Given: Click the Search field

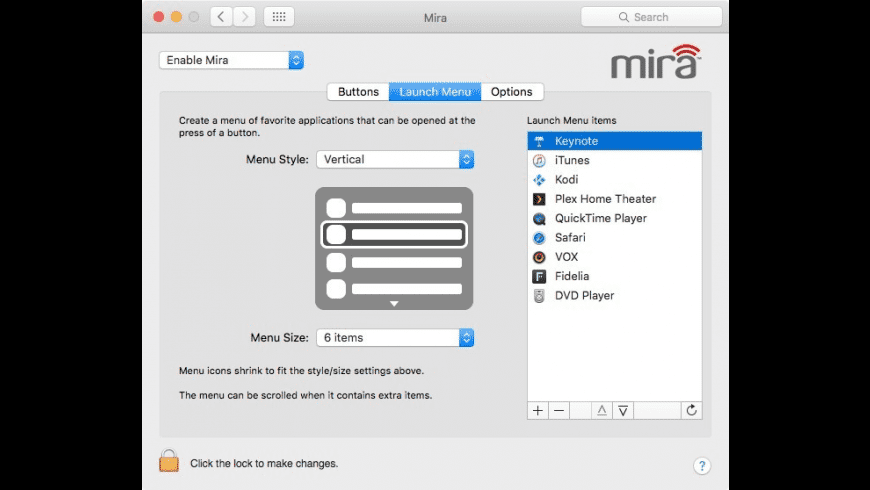Looking at the screenshot, I should pyautogui.click(x=651, y=17).
